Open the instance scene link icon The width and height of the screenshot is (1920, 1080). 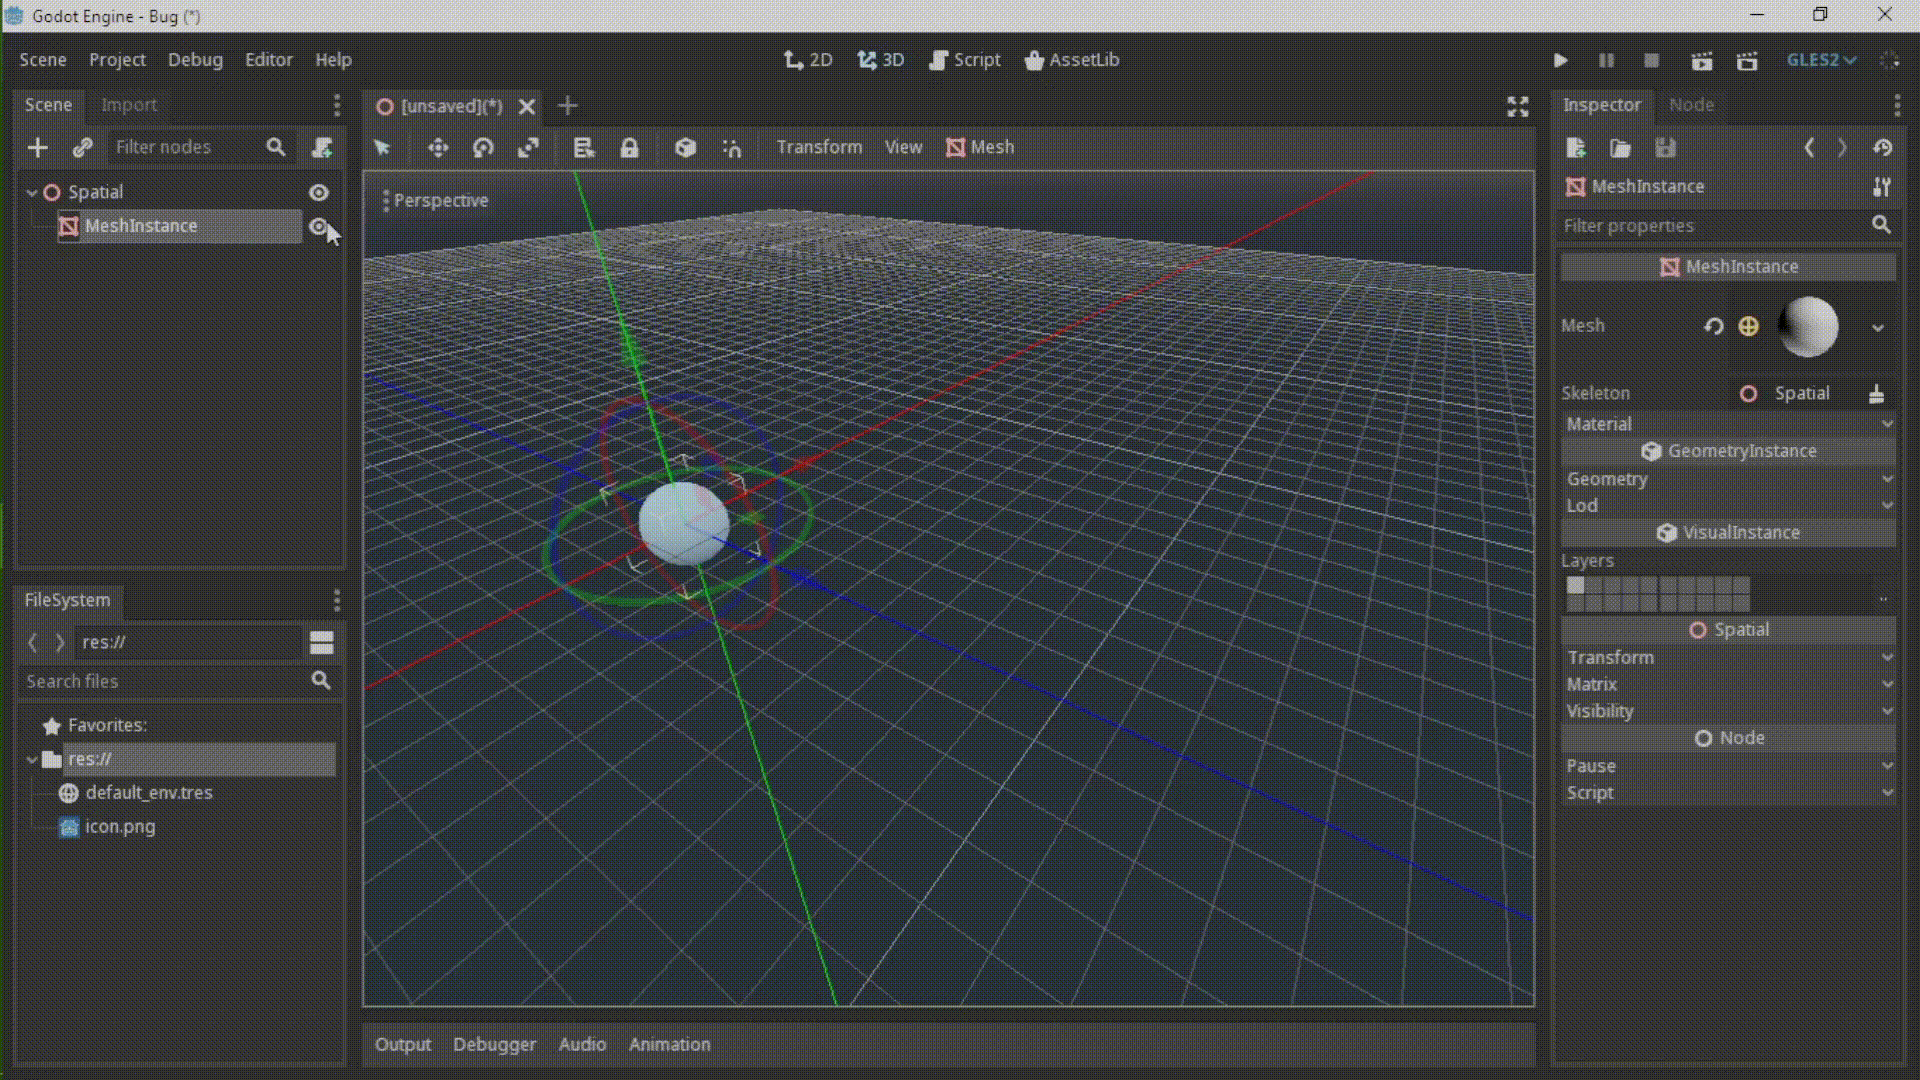click(82, 147)
